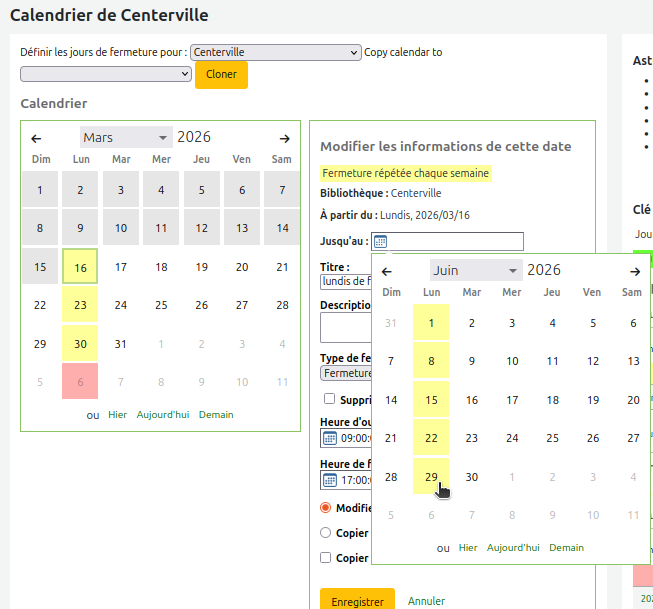The height and width of the screenshot is (609, 653).
Task: Click Aujourd'hui link in Juin datepicker
Action: tap(513, 548)
